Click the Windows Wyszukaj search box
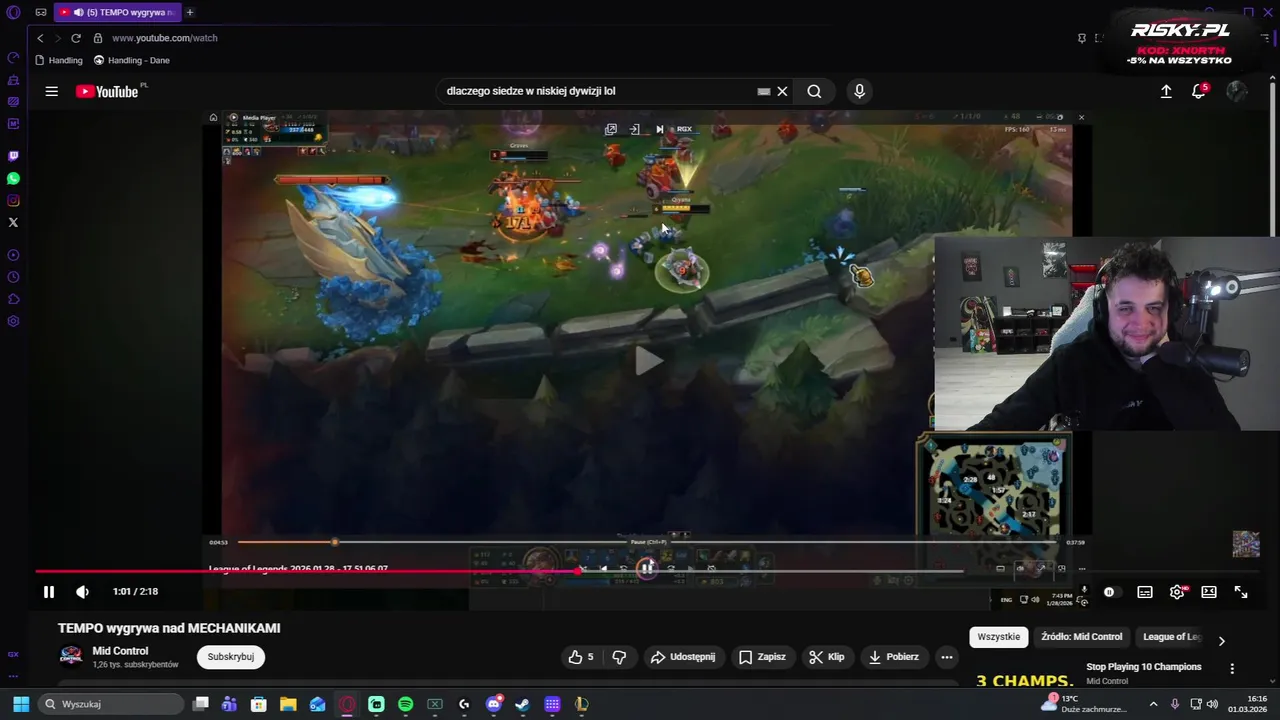Viewport: 1280px width, 720px height. tap(110, 704)
